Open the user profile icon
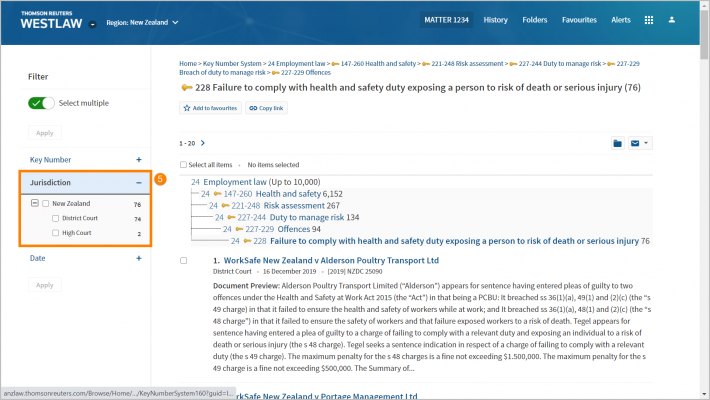This screenshot has height=400, width=710. pos(672,20)
